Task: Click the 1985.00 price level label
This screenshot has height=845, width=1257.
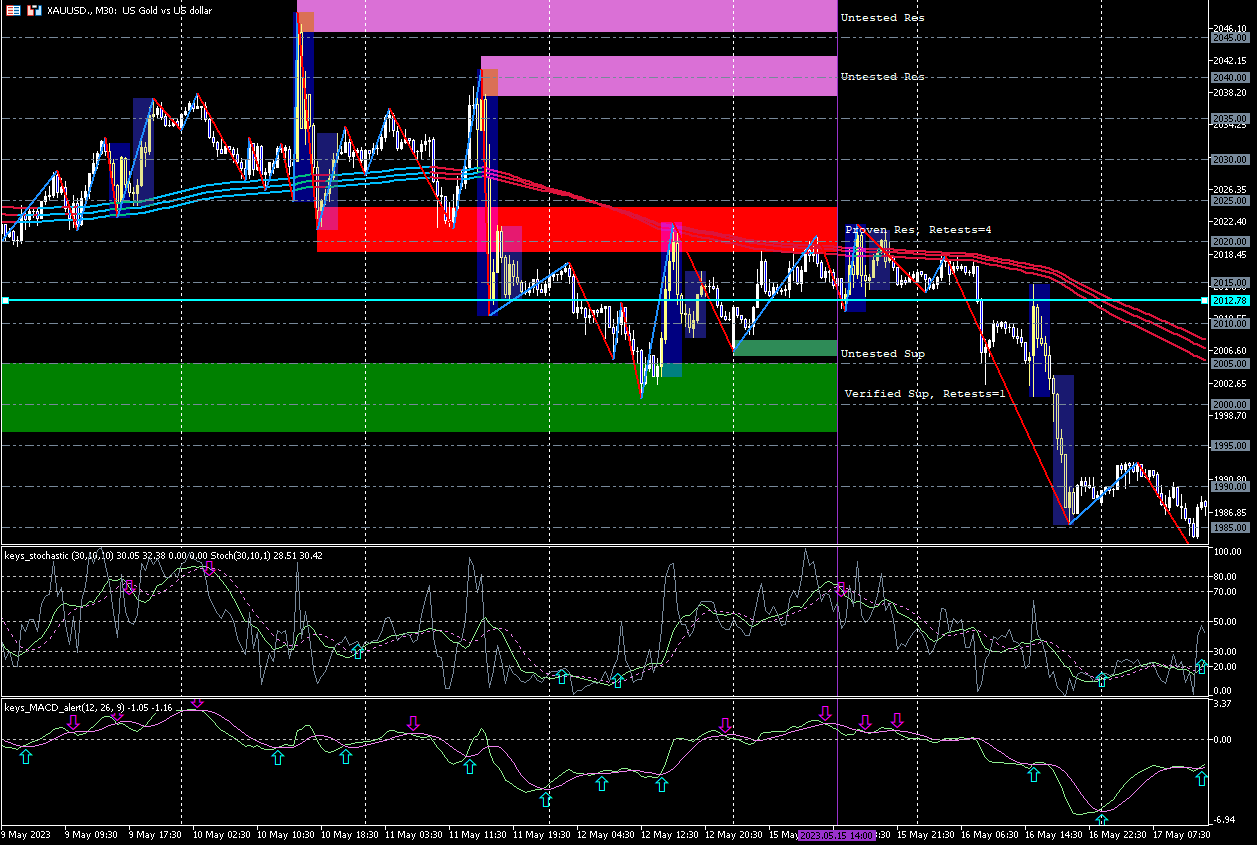Action: [x=1229, y=527]
